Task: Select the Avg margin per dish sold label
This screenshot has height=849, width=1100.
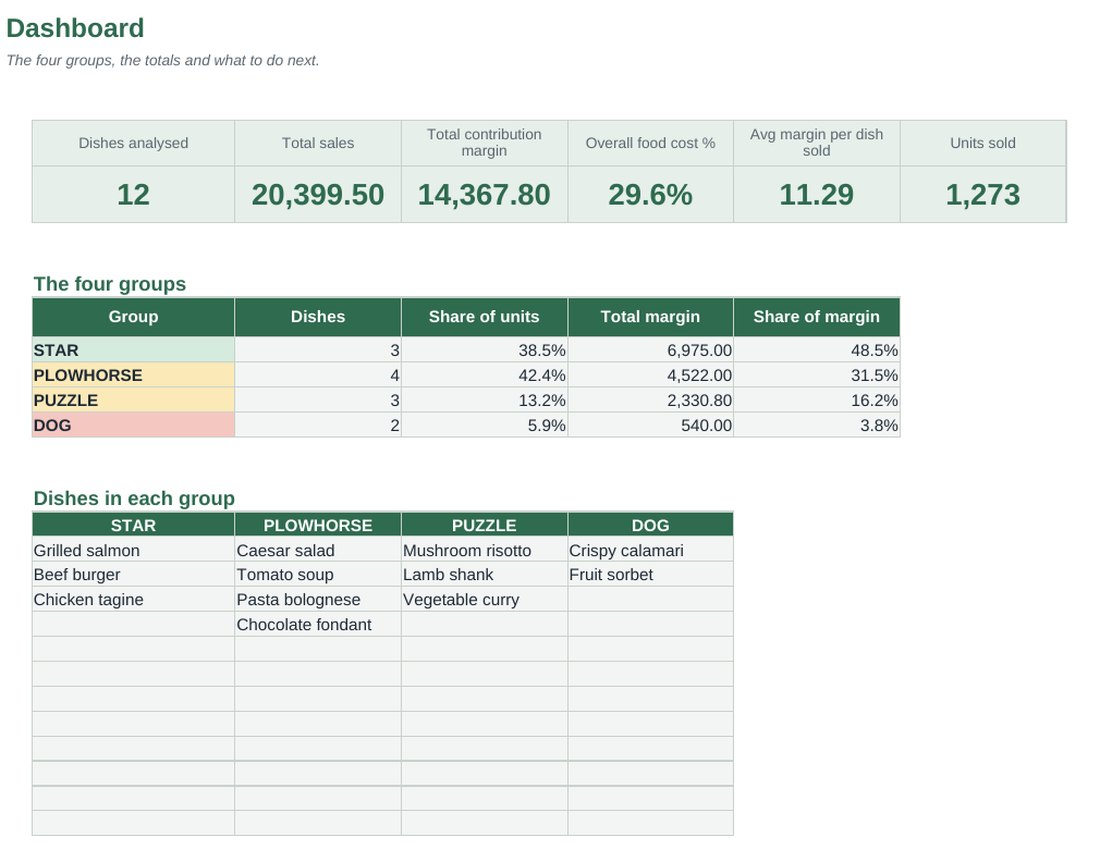Action: coord(817,143)
